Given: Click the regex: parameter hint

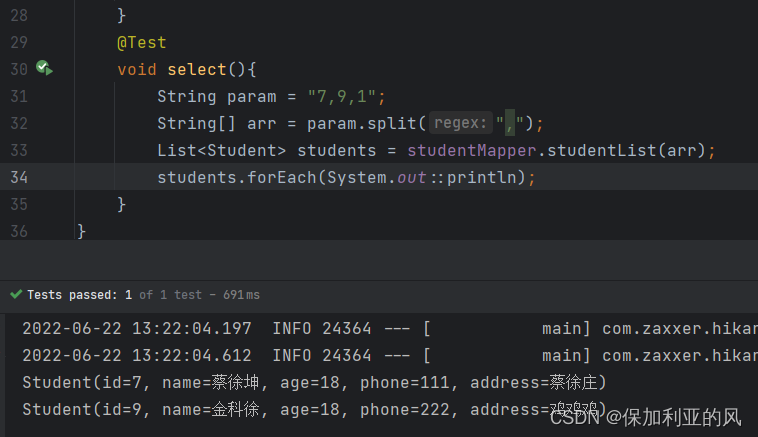Looking at the screenshot, I should click(462, 124).
